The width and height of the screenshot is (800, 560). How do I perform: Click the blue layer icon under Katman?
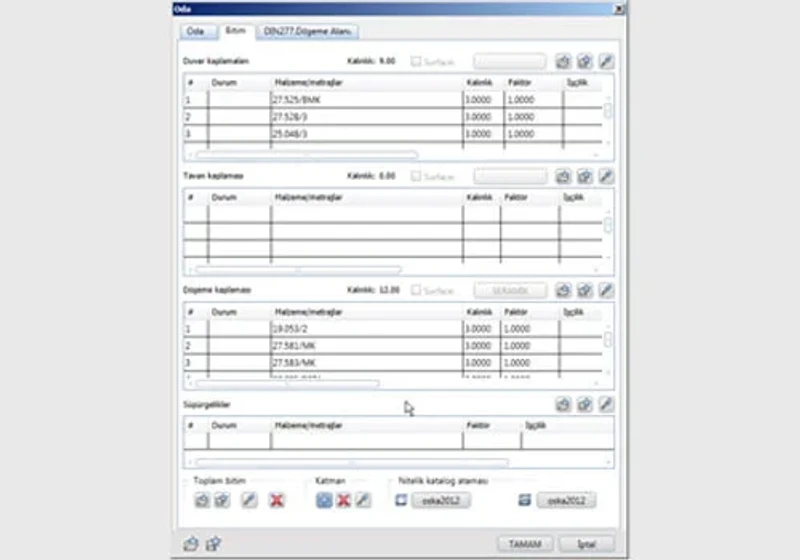(324, 500)
